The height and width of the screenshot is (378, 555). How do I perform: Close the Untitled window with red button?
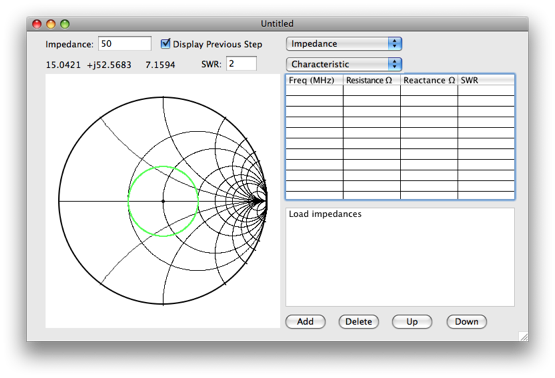pos(37,24)
